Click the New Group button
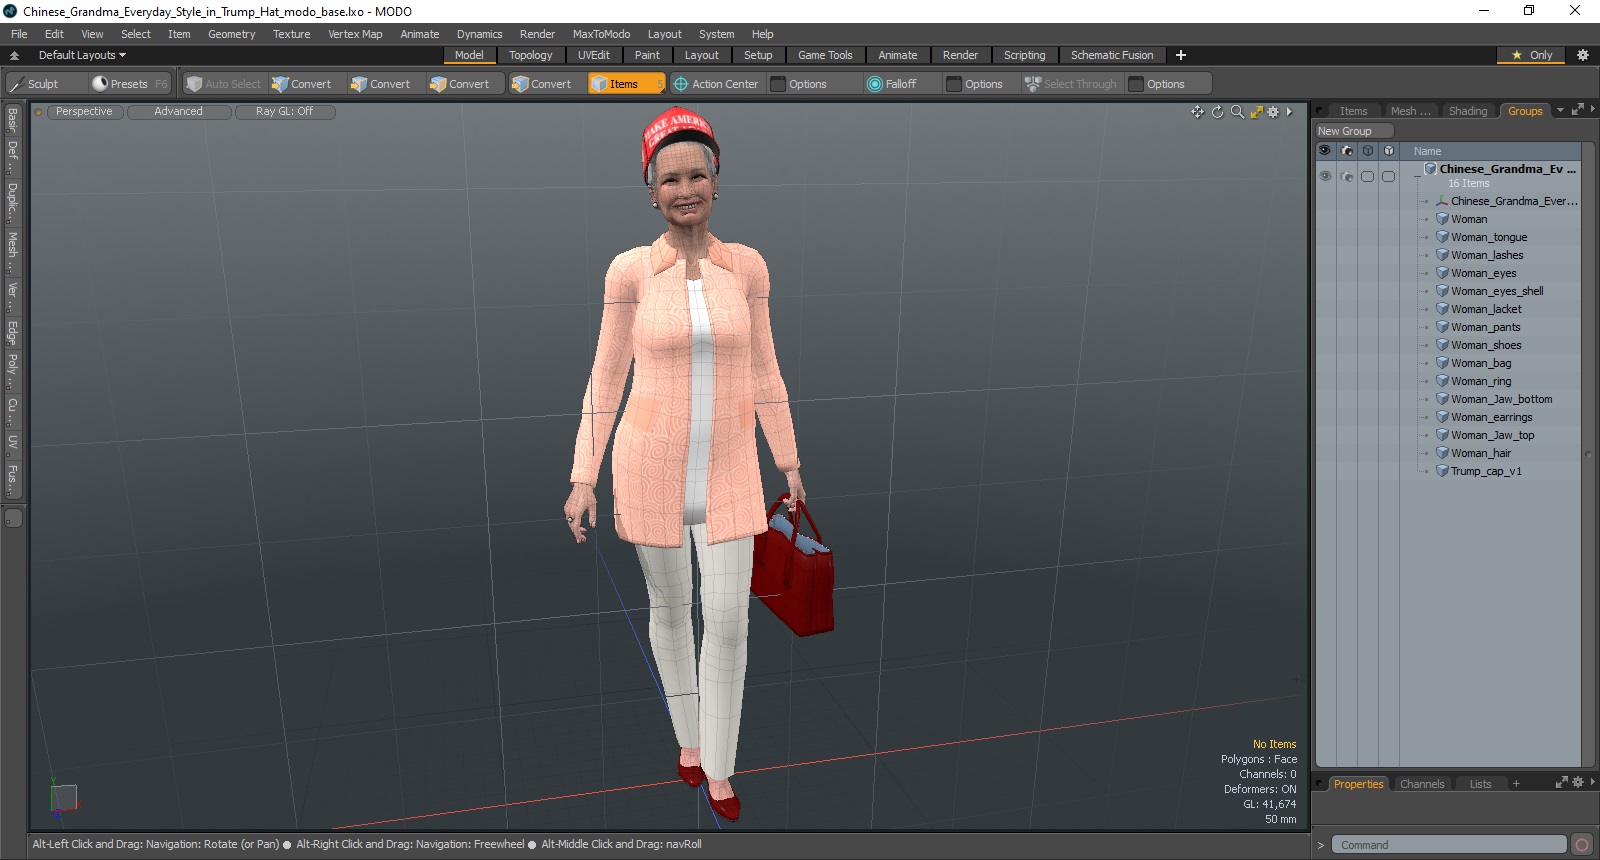1600x860 pixels. tap(1354, 131)
